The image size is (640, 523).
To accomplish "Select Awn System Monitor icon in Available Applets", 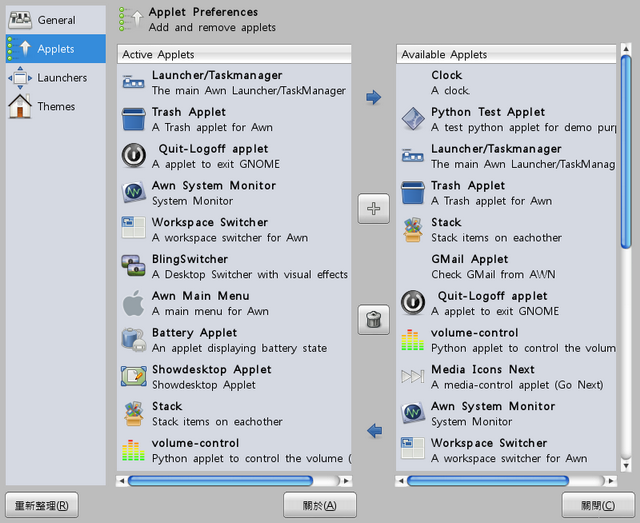I will click(413, 413).
